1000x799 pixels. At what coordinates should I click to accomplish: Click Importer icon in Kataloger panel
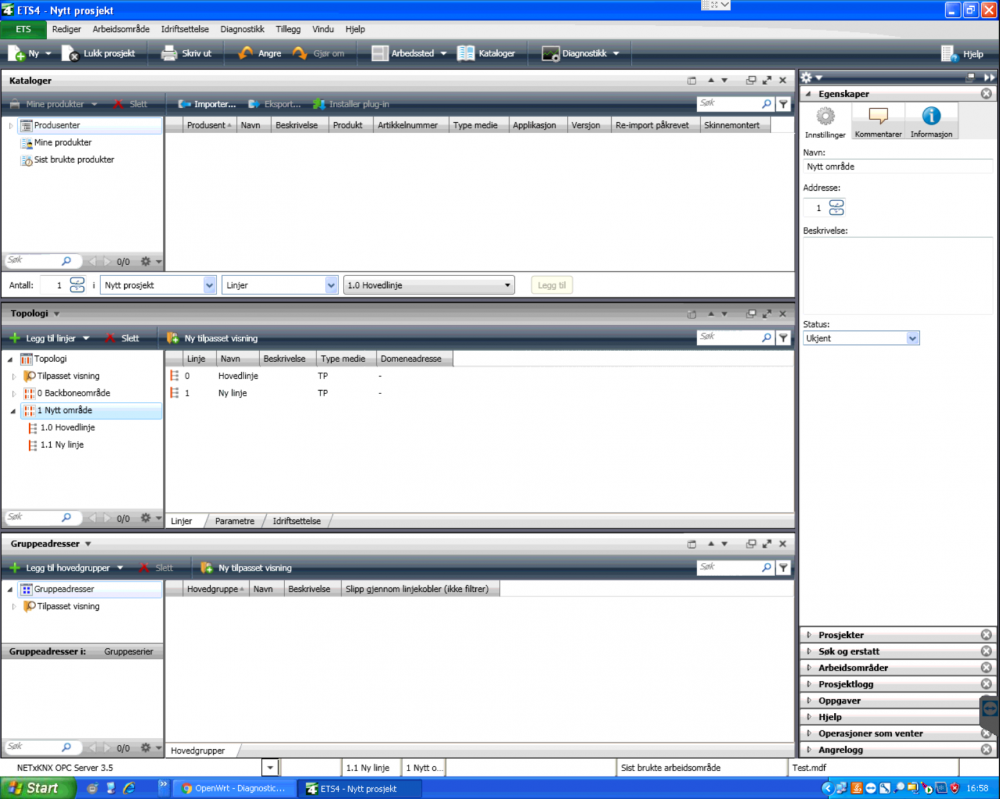[x=185, y=104]
